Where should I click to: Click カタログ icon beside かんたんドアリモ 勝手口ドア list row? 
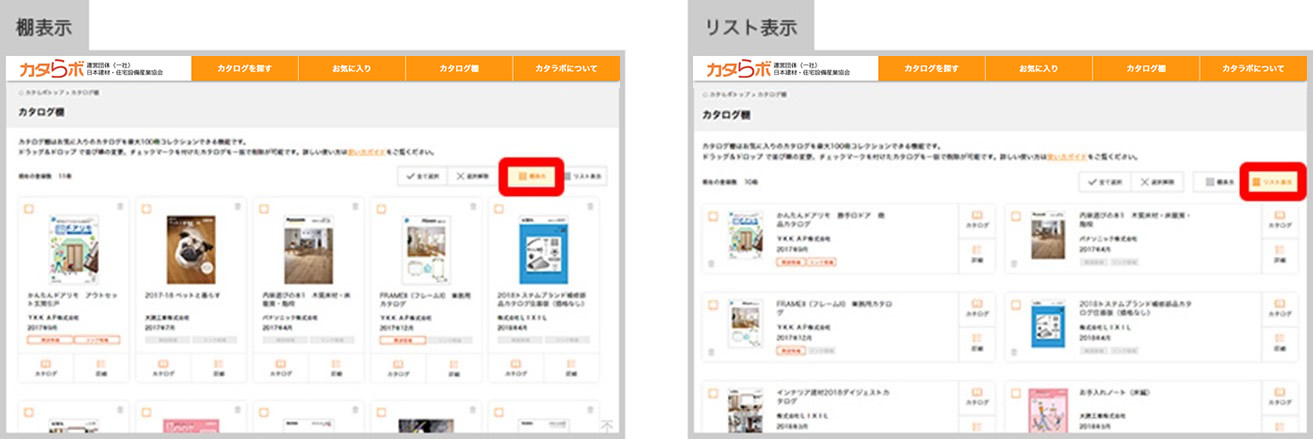(x=976, y=220)
